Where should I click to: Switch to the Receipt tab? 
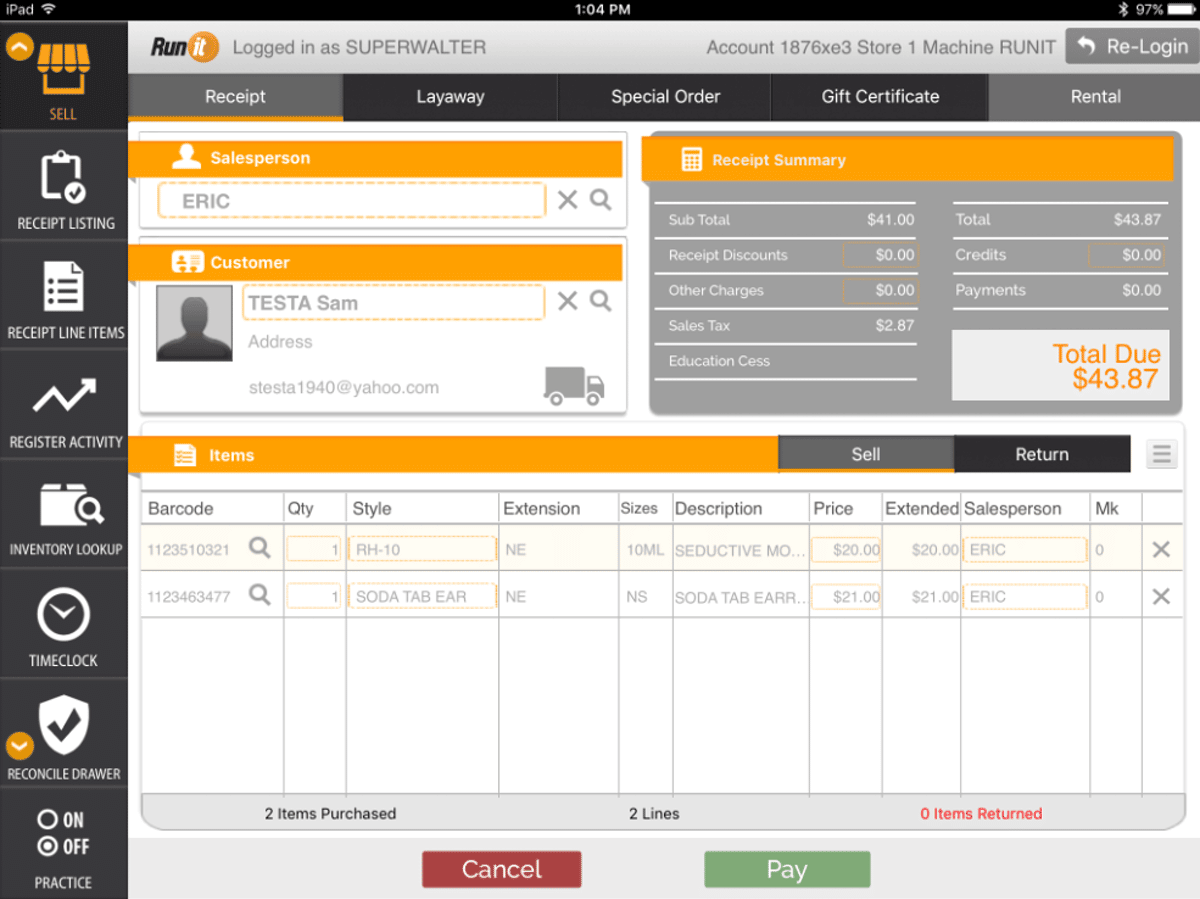pos(235,97)
